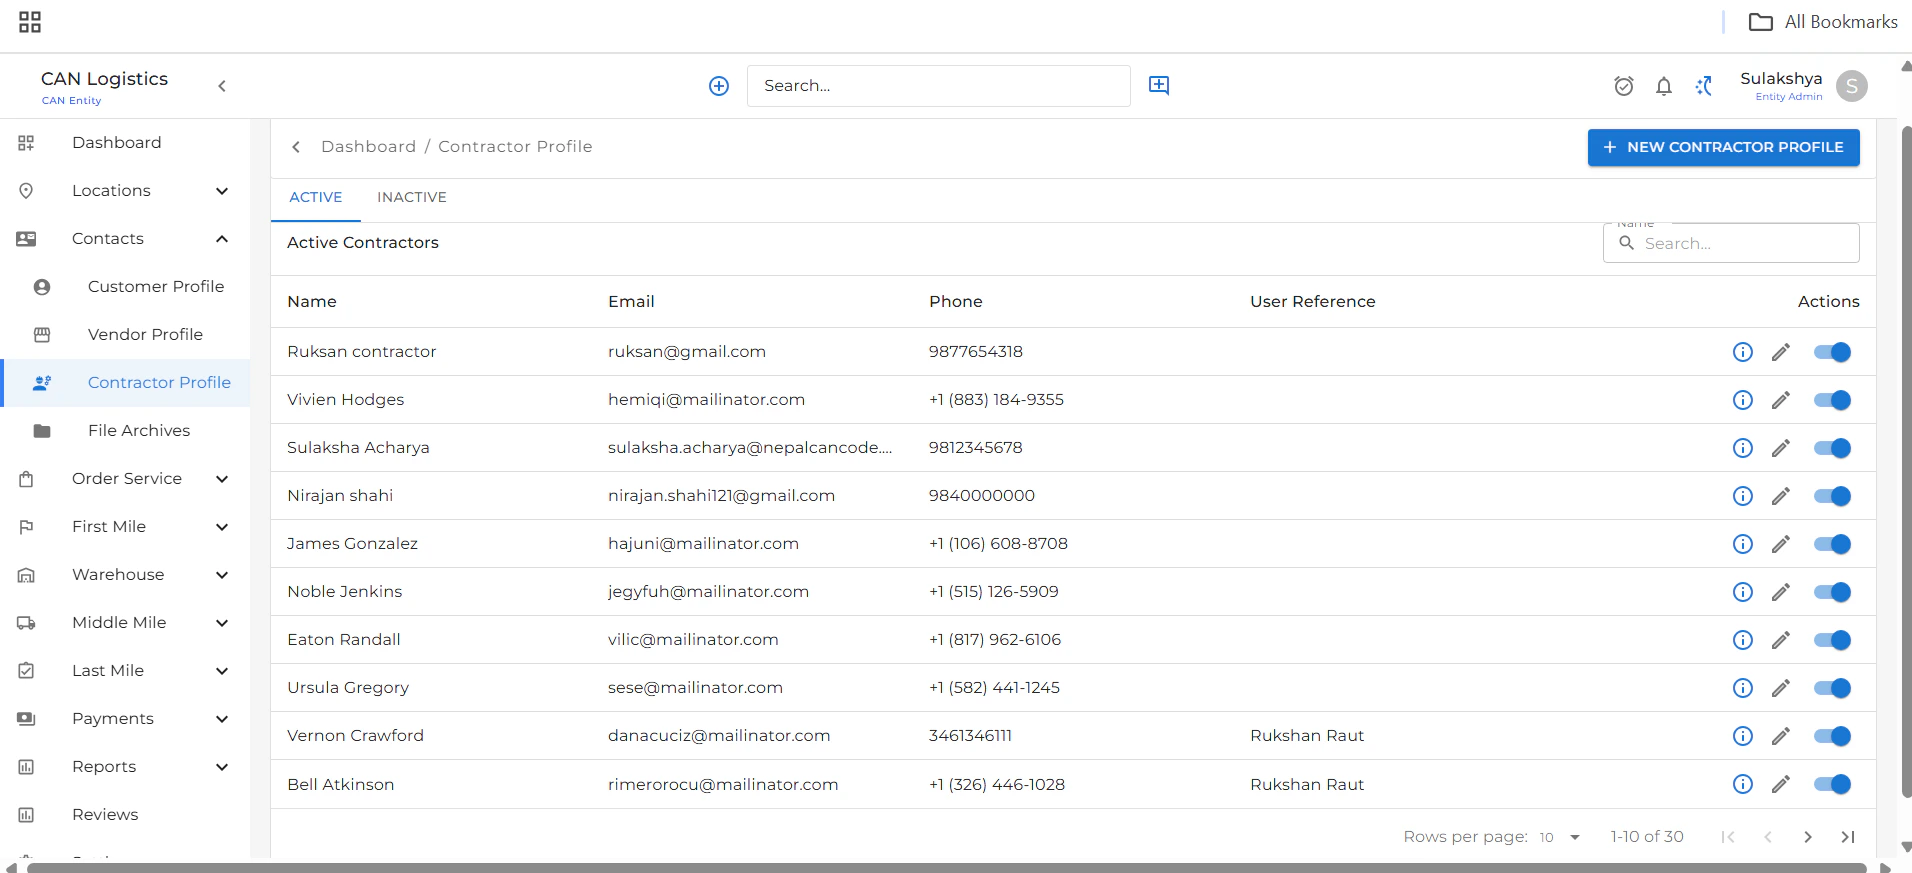This screenshot has width=1912, height=873.
Task: Edit Vivien Hodges with pencil icon
Action: click(x=1781, y=400)
